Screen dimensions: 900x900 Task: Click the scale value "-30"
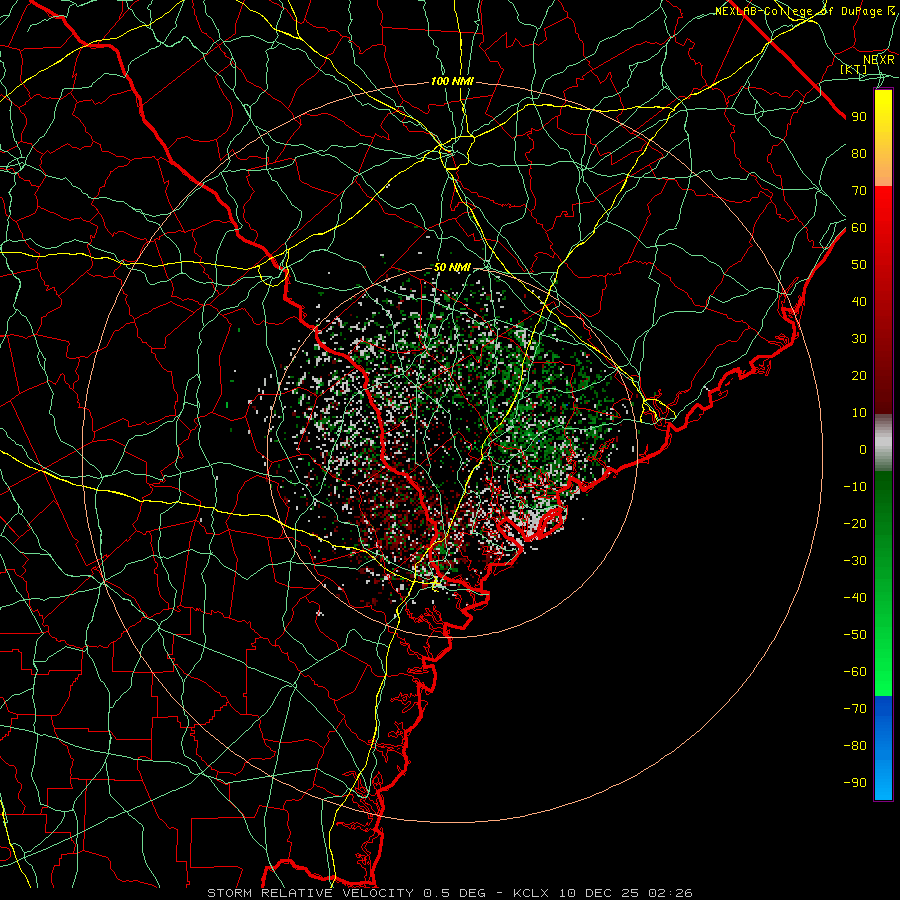point(855,561)
